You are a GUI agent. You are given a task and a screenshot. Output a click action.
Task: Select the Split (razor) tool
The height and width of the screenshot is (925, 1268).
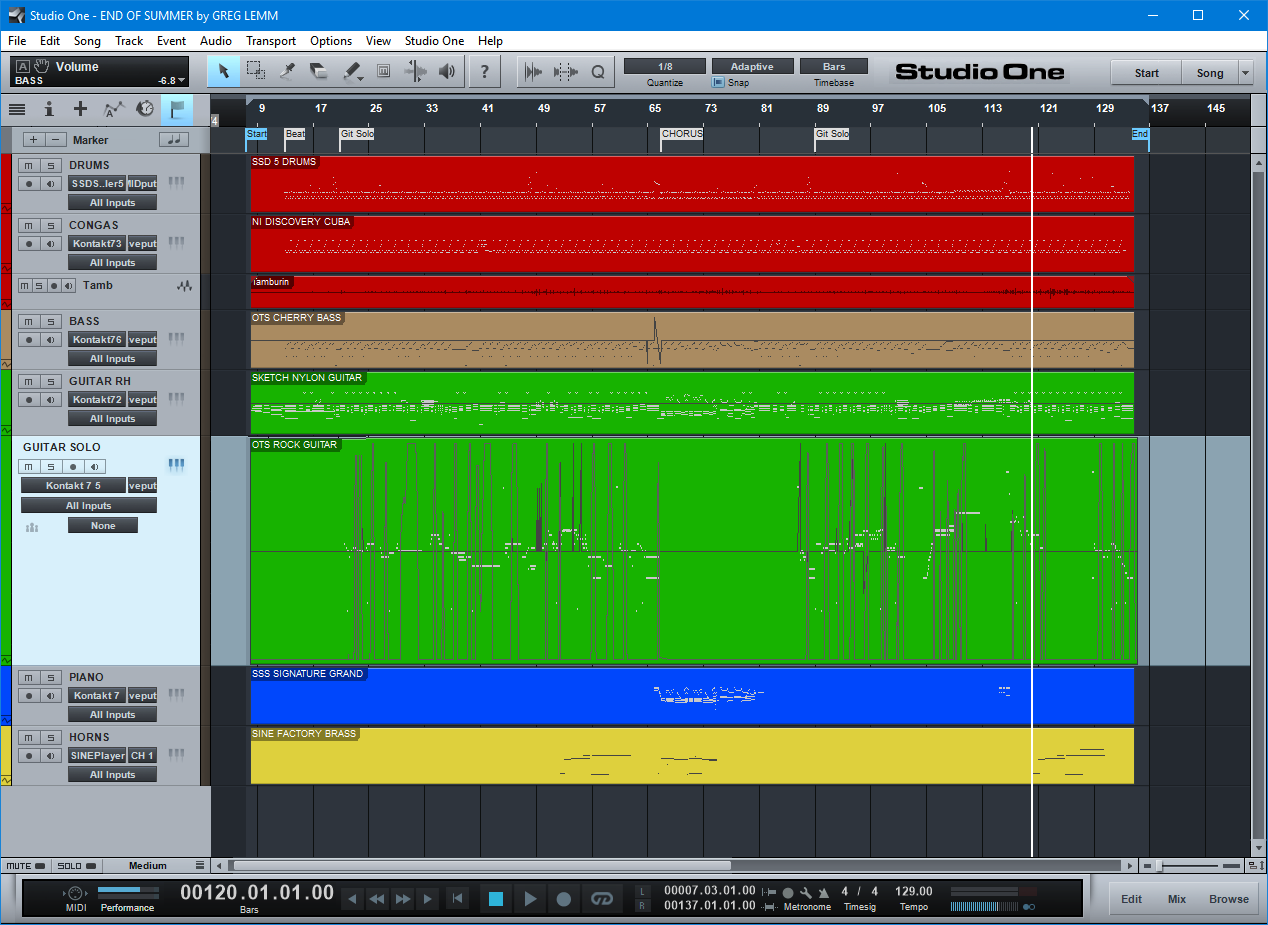coord(288,71)
